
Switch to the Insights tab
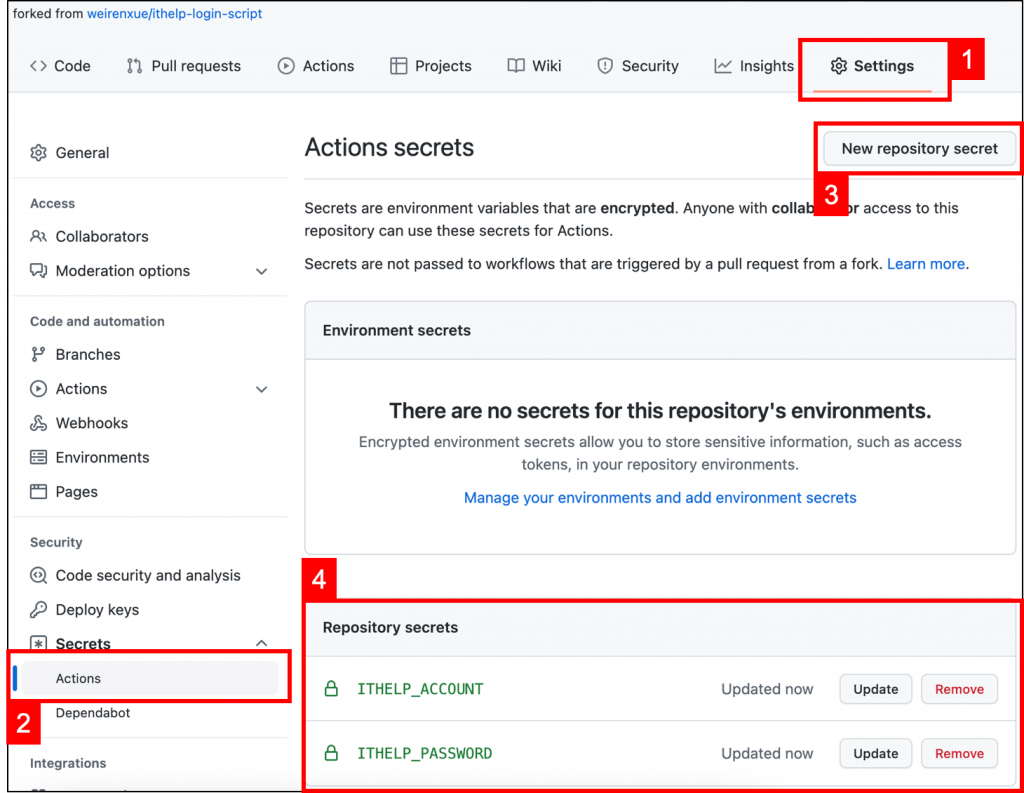[754, 66]
